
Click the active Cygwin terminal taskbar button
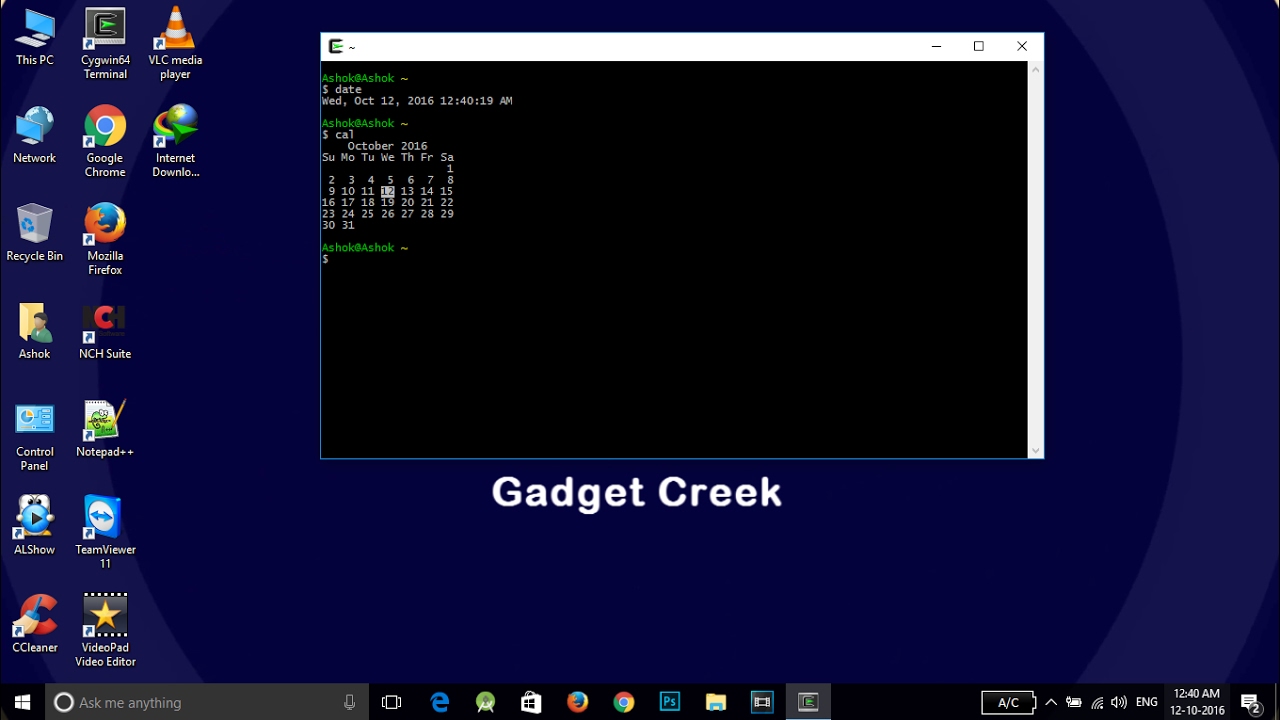pos(808,702)
